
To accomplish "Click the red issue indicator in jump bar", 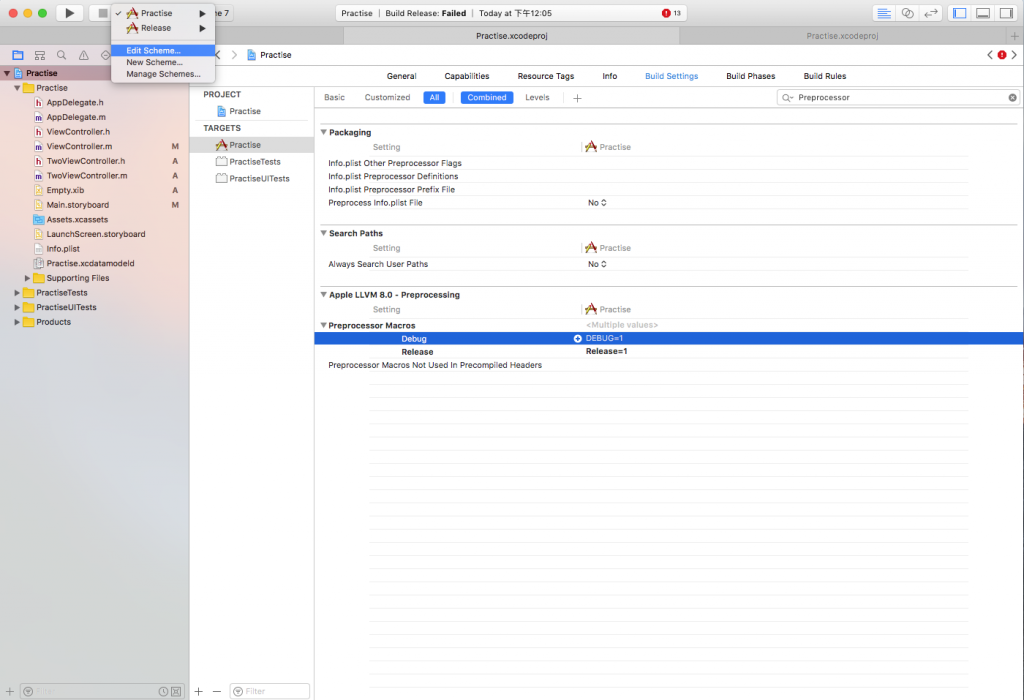I will click(1002, 55).
